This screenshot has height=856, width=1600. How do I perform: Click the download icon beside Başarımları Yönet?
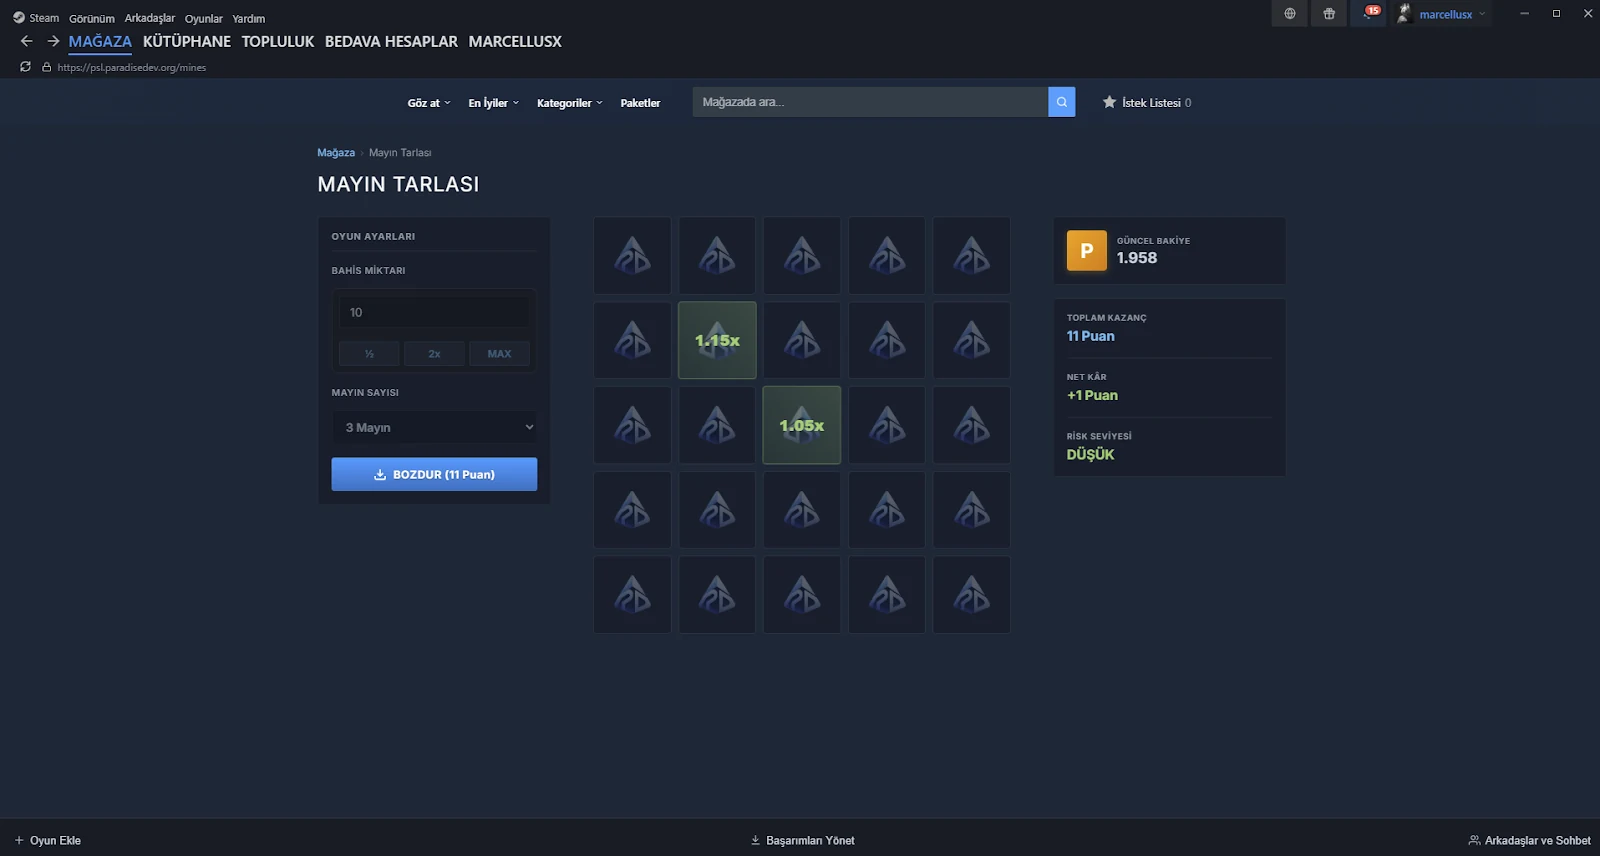tap(756, 840)
